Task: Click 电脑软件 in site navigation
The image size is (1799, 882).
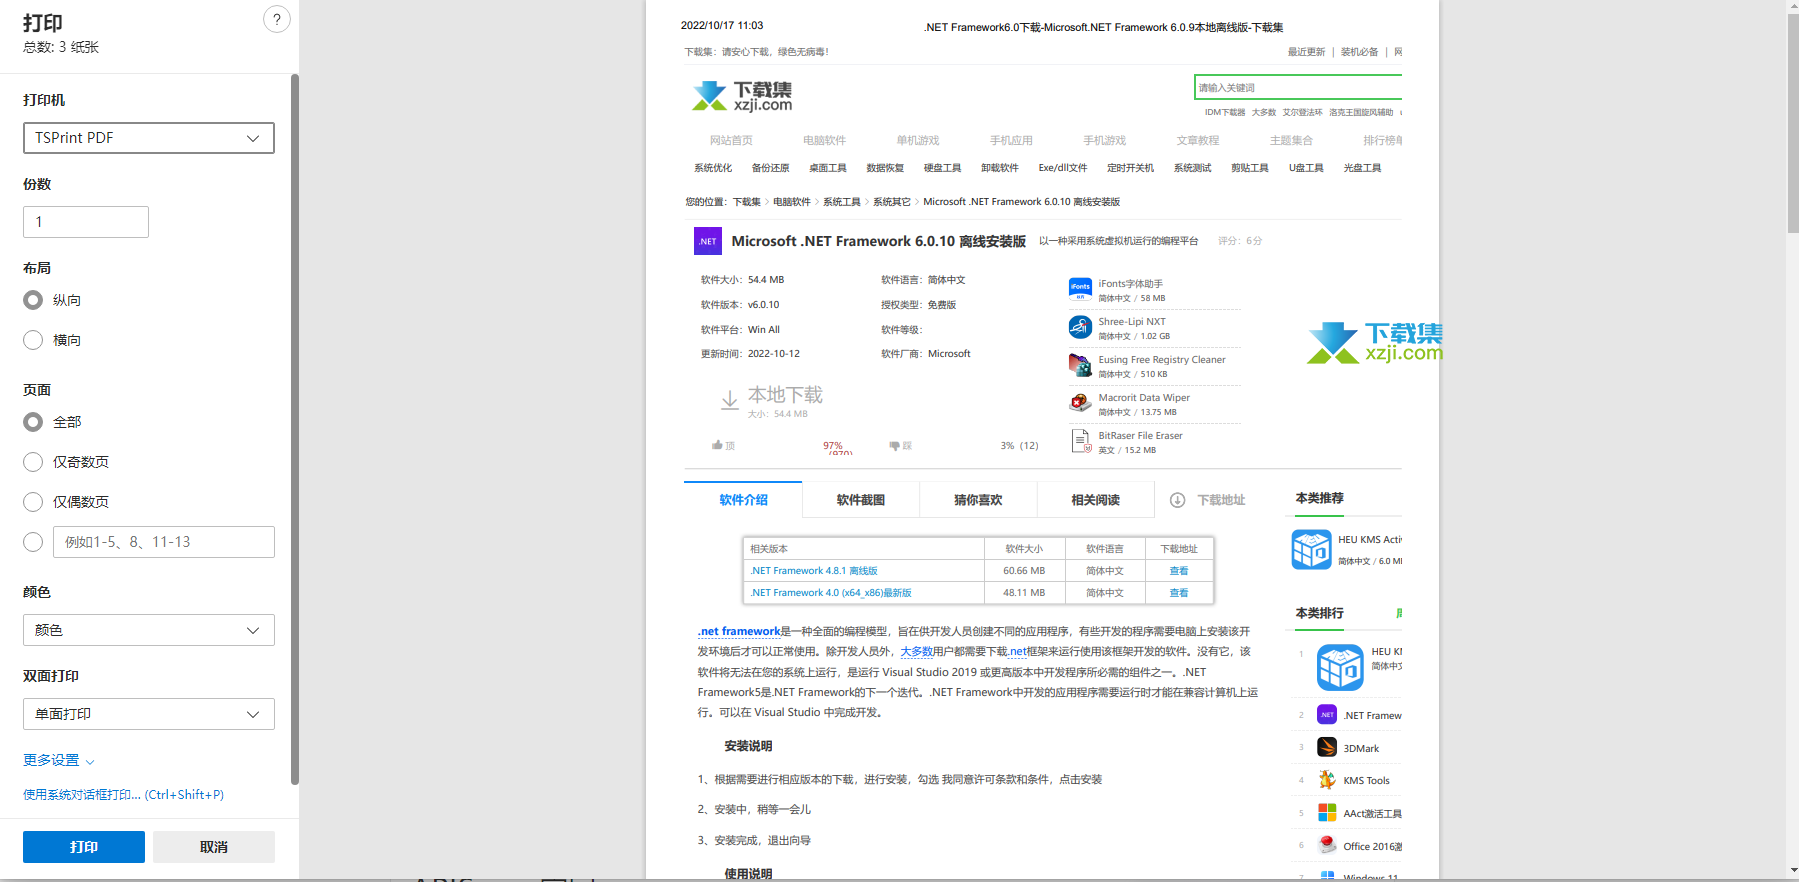Action: (x=824, y=140)
